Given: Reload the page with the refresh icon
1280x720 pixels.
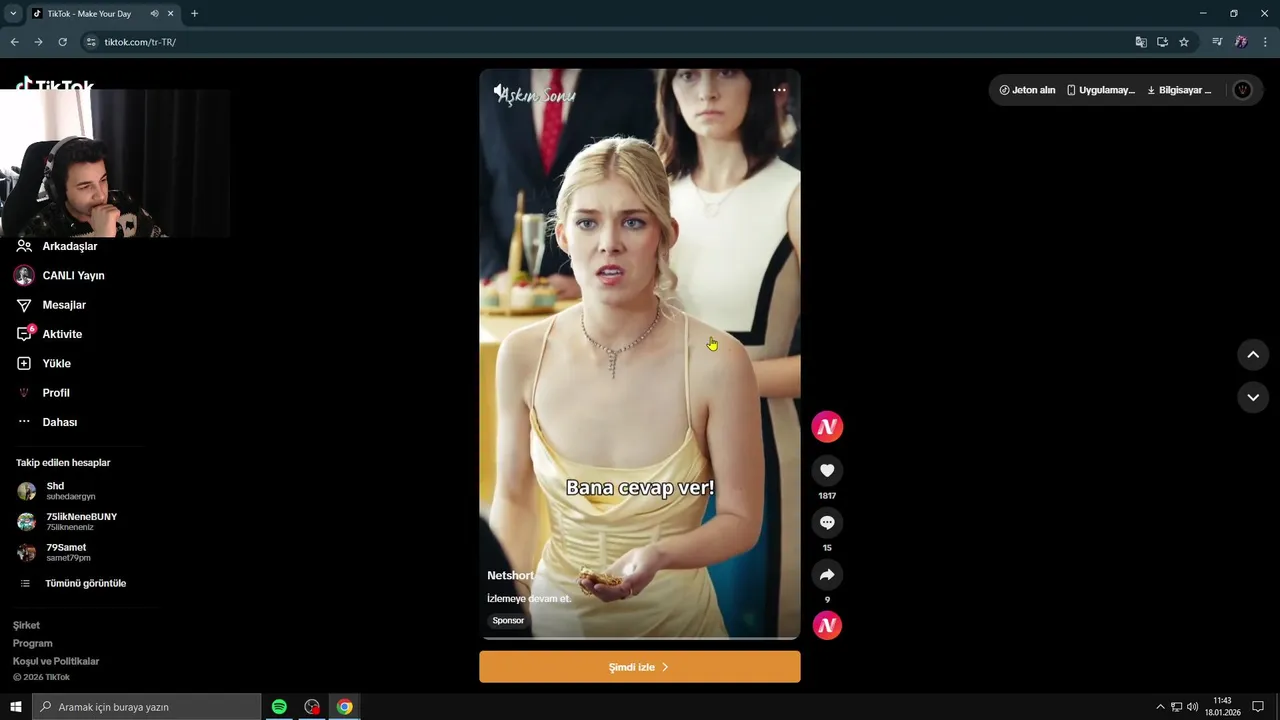Looking at the screenshot, I should coord(62,42).
